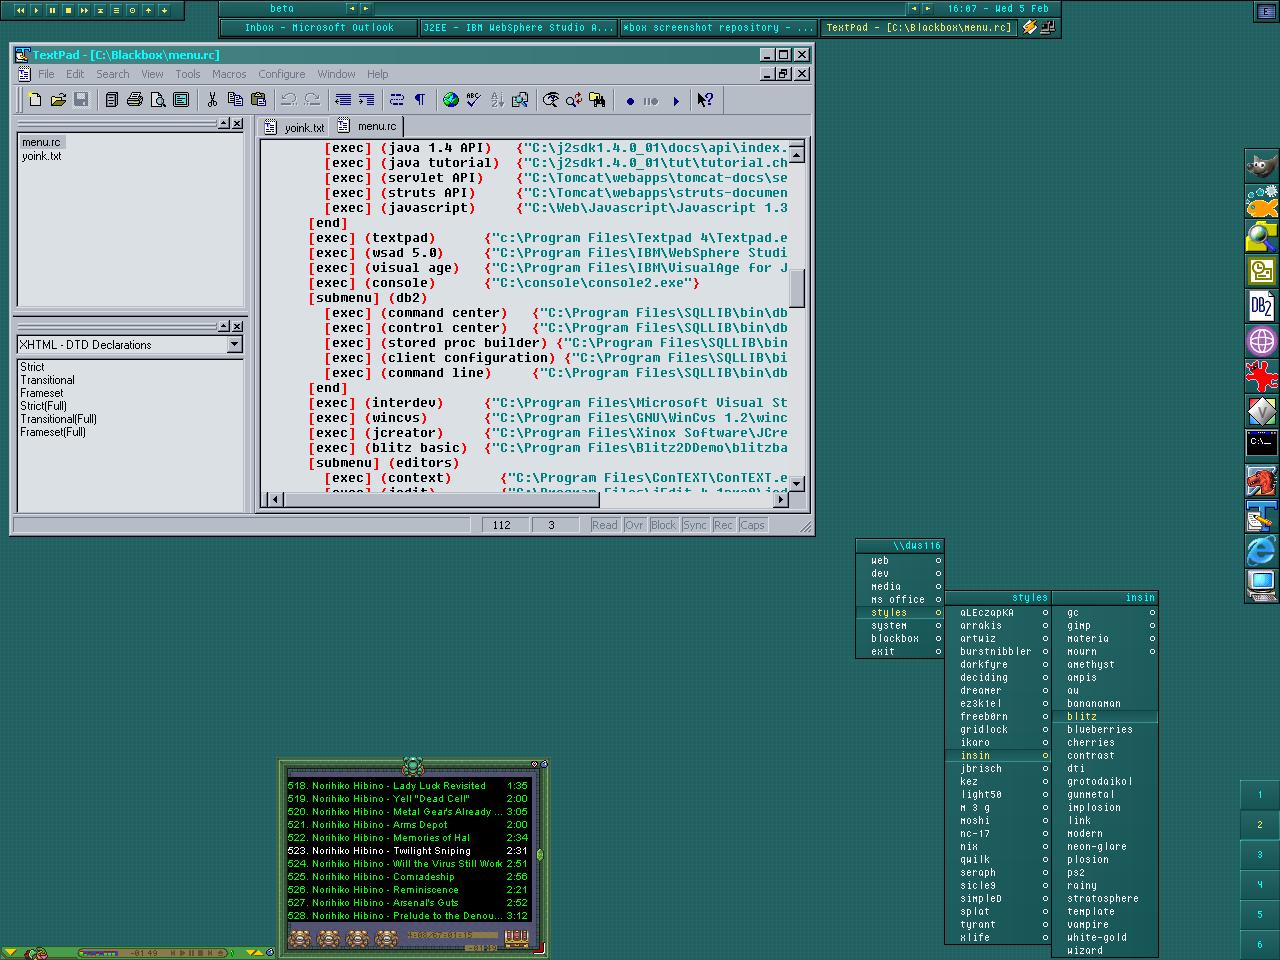Switch to the yoink.txt tab
Screen dimensions: 1280x960
pyautogui.click(x=295, y=127)
